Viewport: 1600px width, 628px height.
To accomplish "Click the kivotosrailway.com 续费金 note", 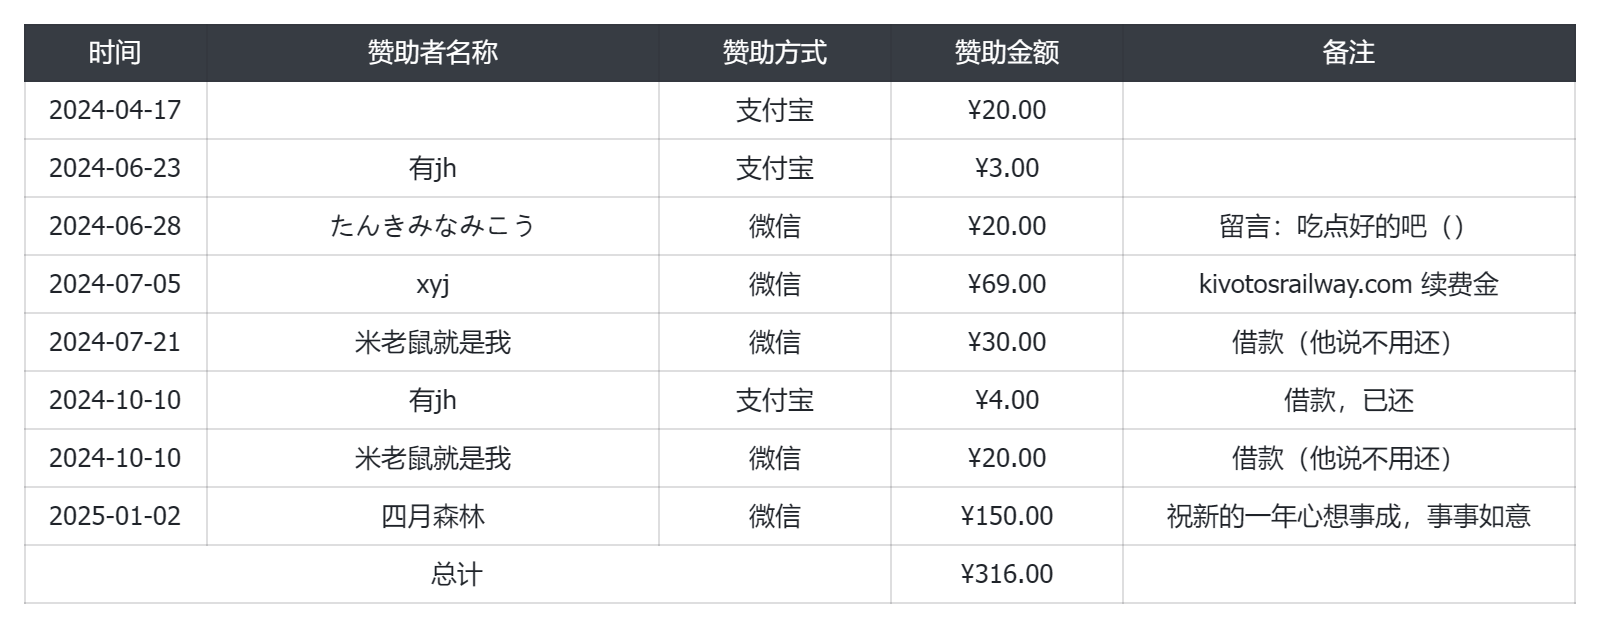I will tap(1348, 284).
